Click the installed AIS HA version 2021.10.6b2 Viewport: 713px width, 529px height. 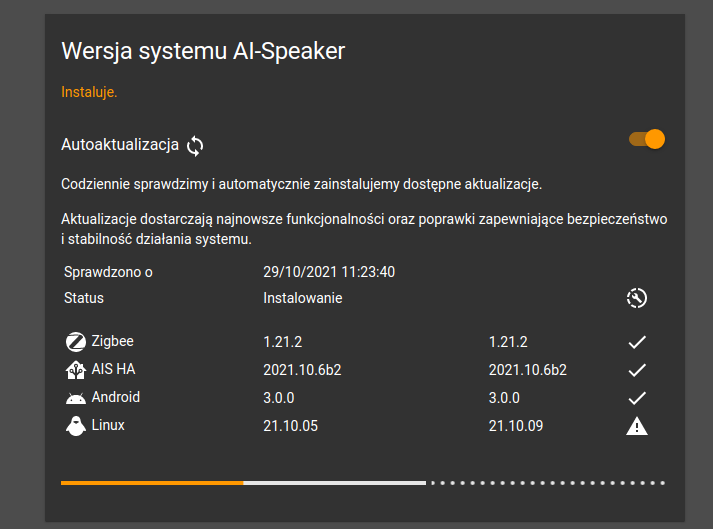302,370
